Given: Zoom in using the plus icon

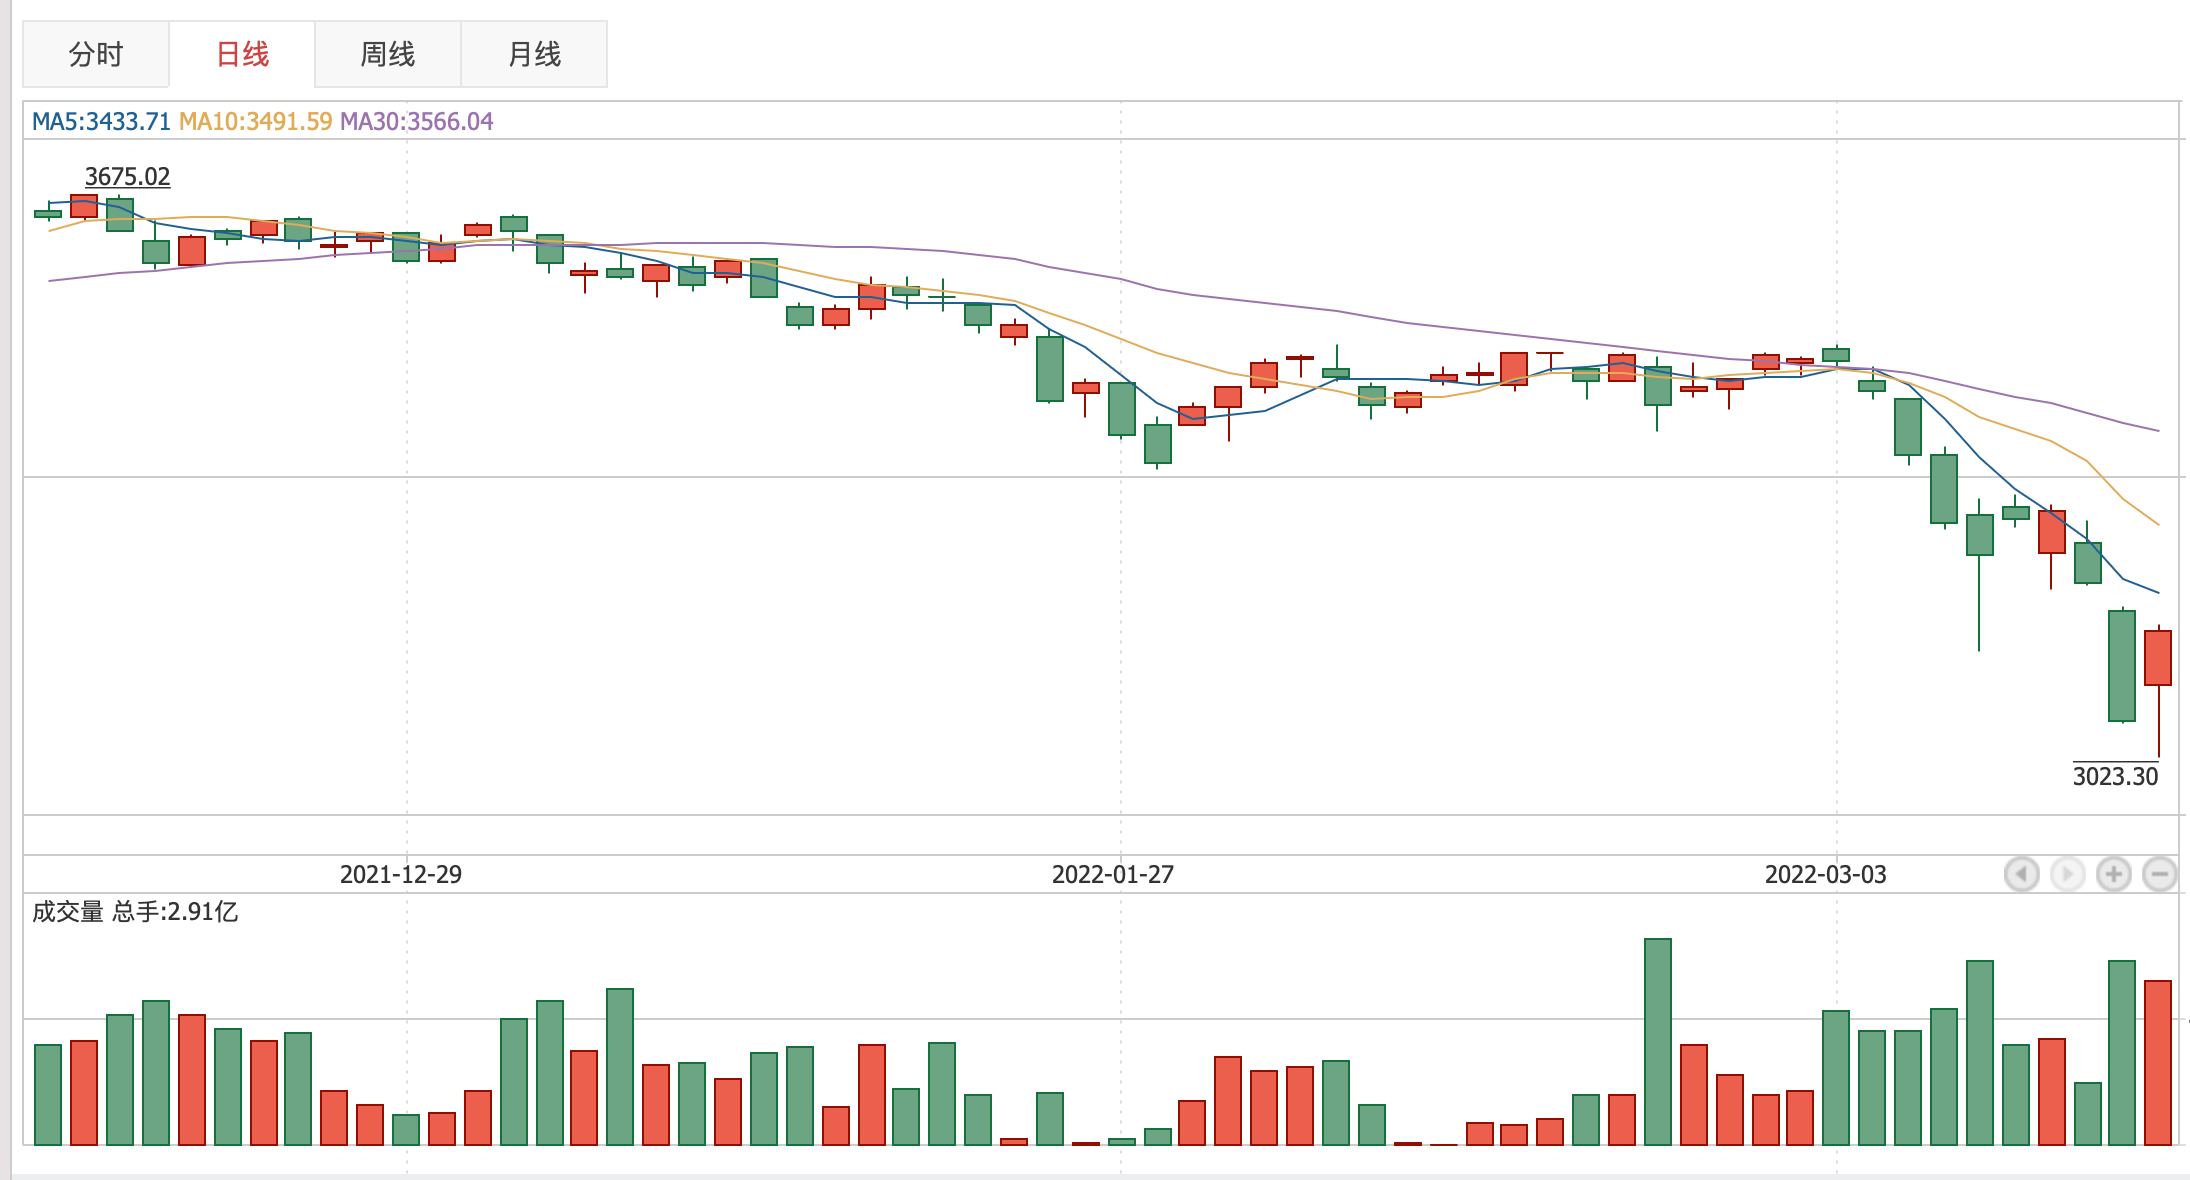Looking at the screenshot, I should click(x=2113, y=874).
